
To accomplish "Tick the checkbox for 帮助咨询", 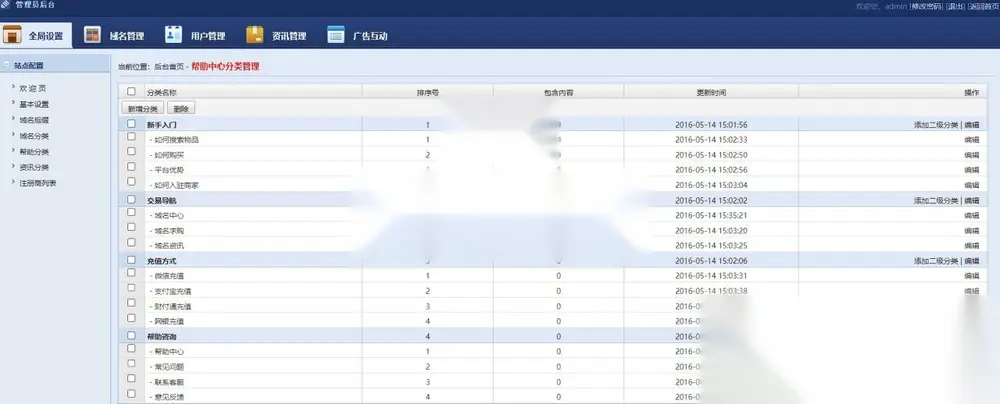I will click(x=131, y=335).
